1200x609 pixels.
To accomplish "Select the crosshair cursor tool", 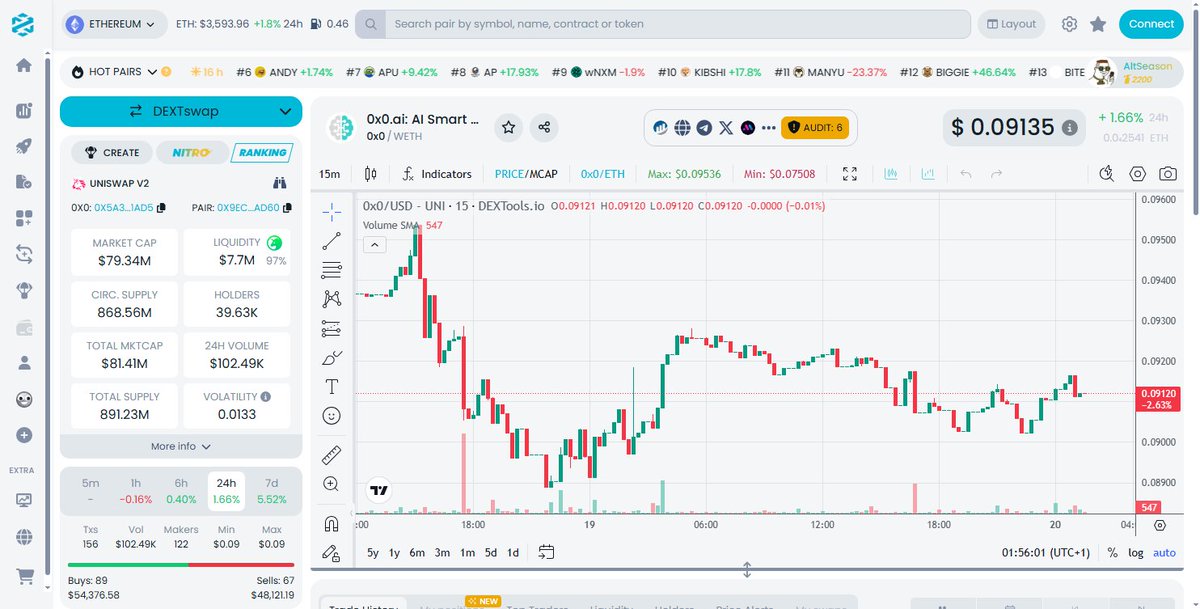I will pyautogui.click(x=331, y=211).
